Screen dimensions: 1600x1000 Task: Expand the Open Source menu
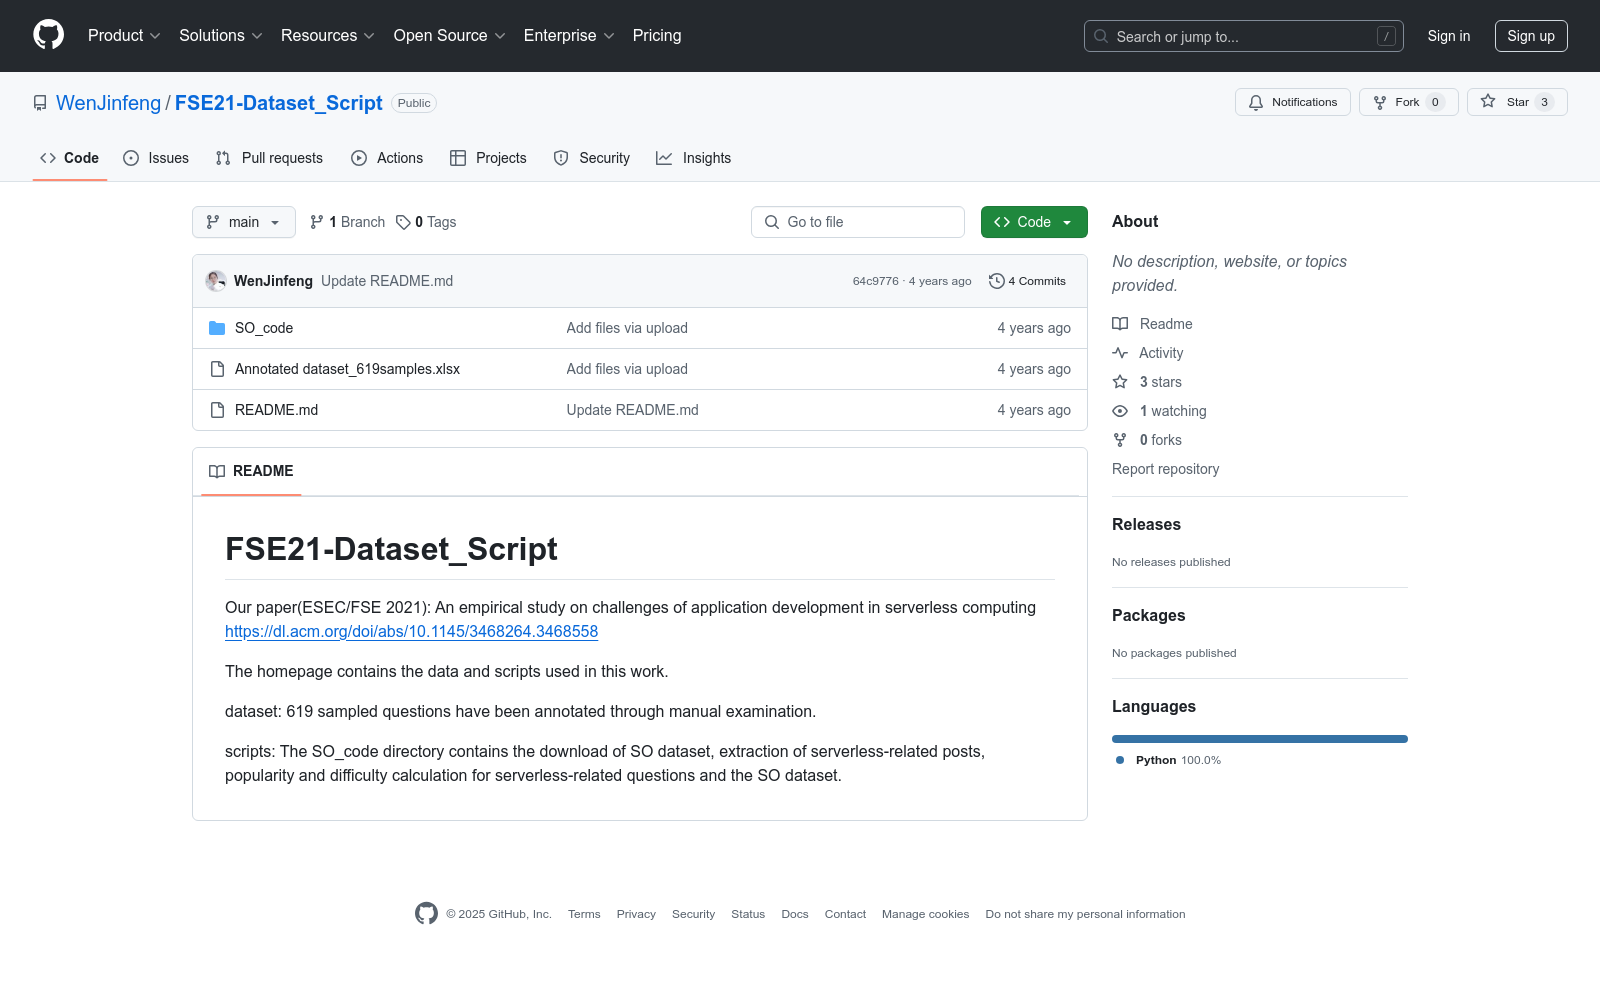click(450, 35)
